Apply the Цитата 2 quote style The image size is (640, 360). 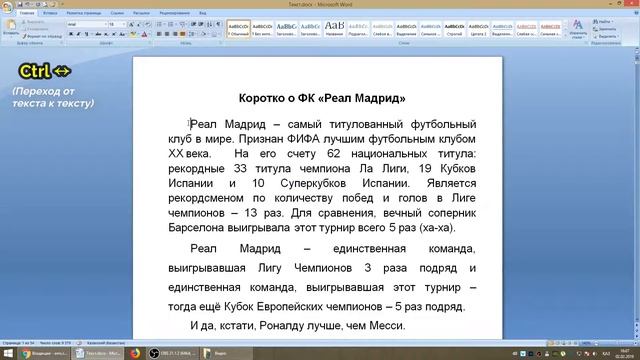pos(478,29)
